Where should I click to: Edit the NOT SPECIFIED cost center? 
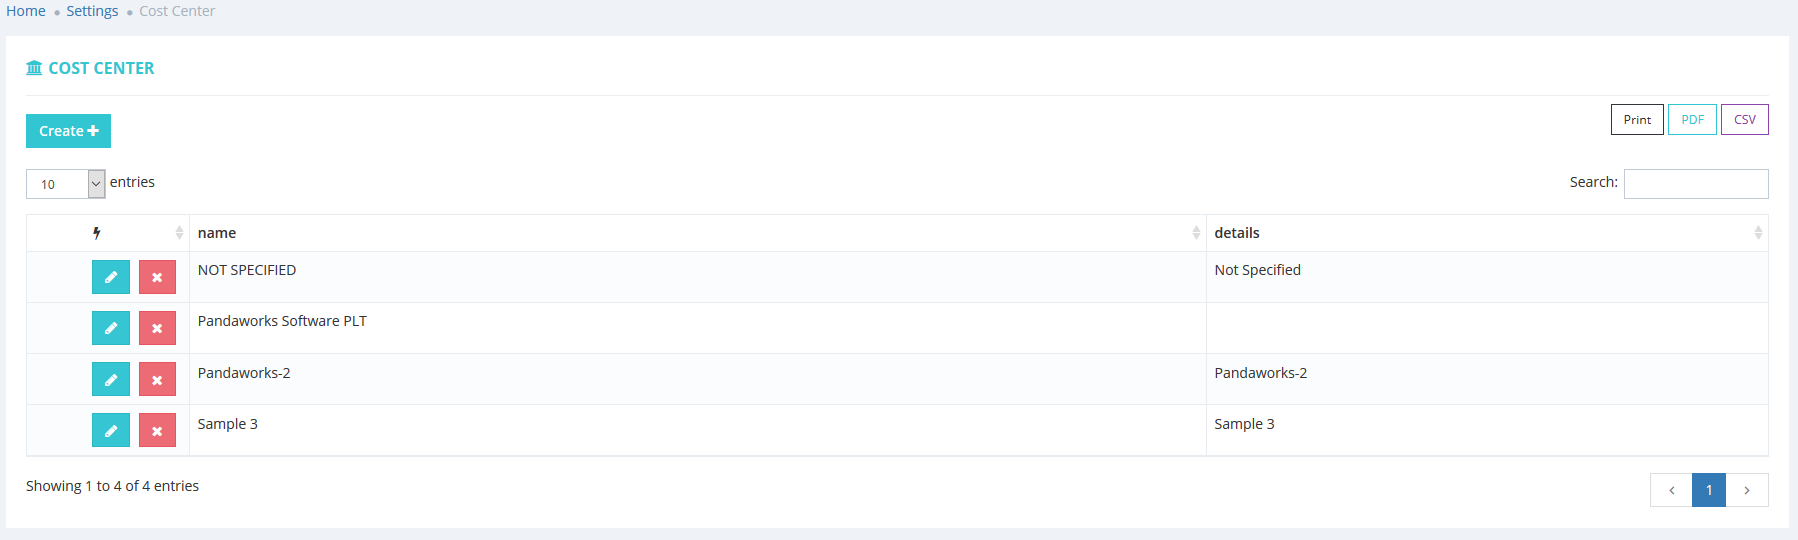click(111, 277)
